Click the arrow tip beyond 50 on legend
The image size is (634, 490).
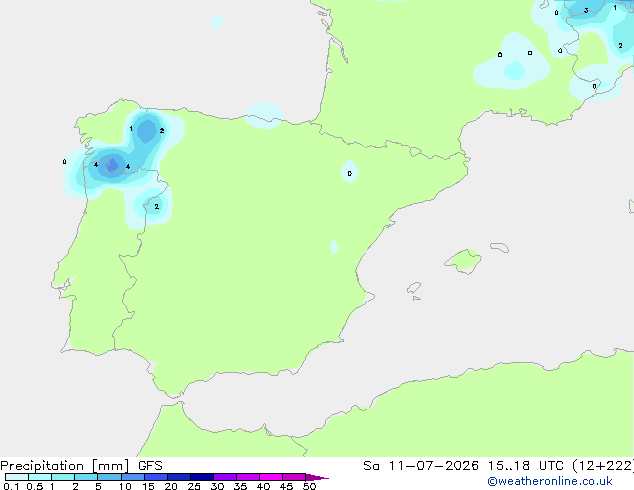[x=318, y=477]
